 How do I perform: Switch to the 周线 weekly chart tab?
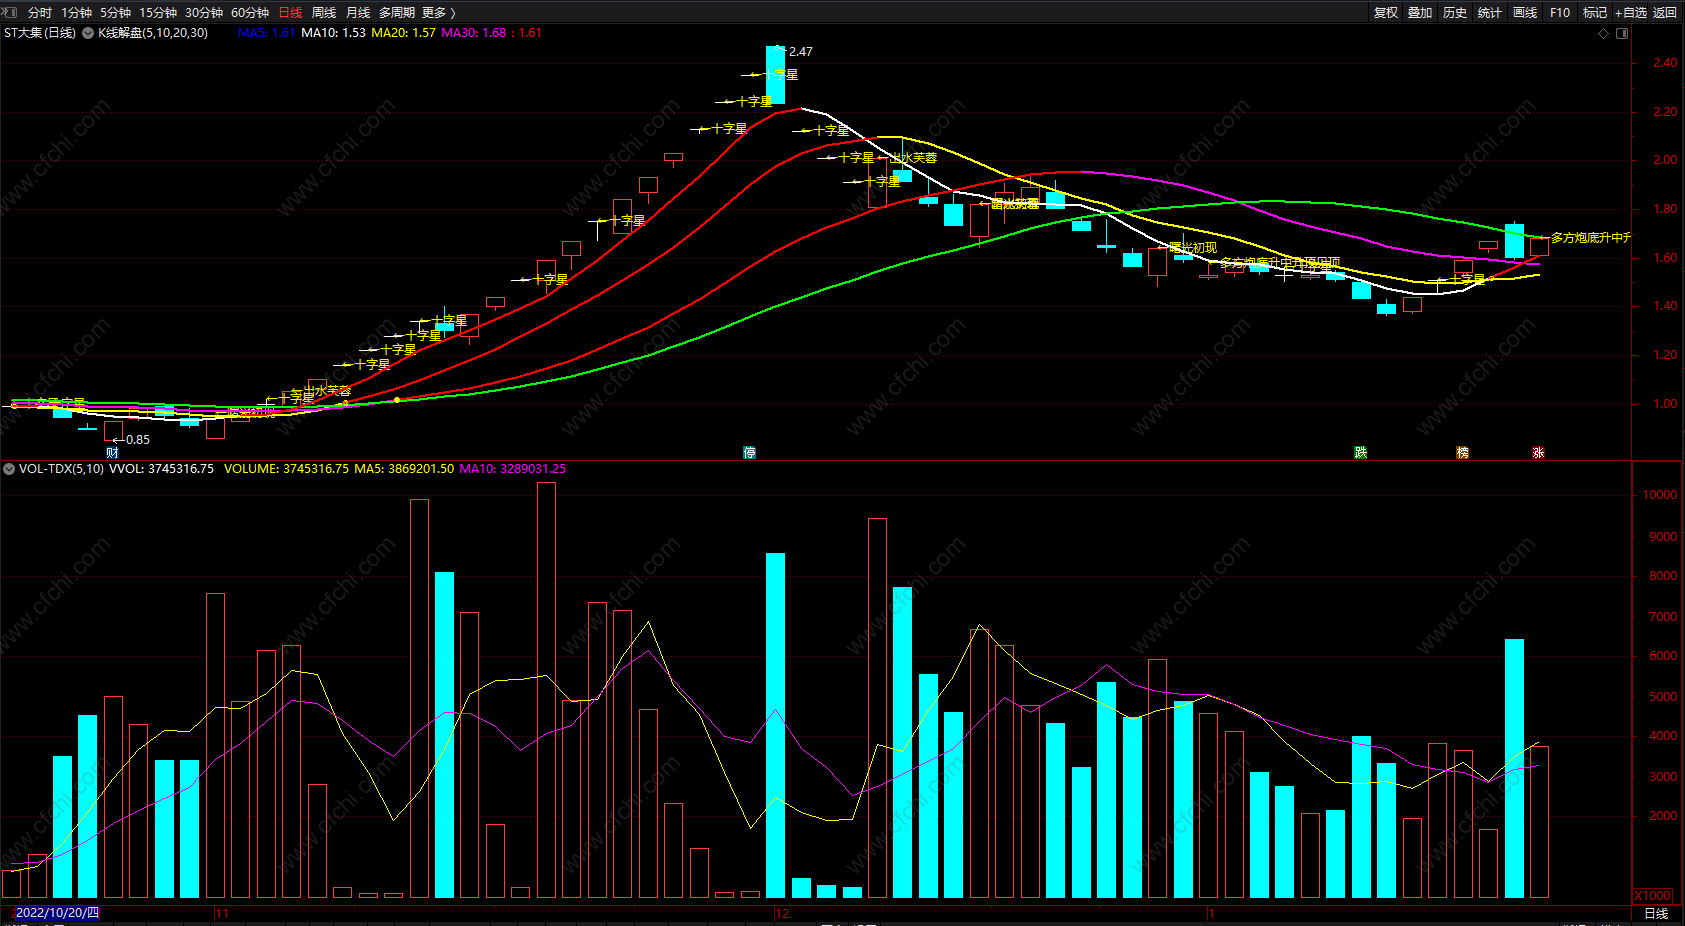point(323,12)
